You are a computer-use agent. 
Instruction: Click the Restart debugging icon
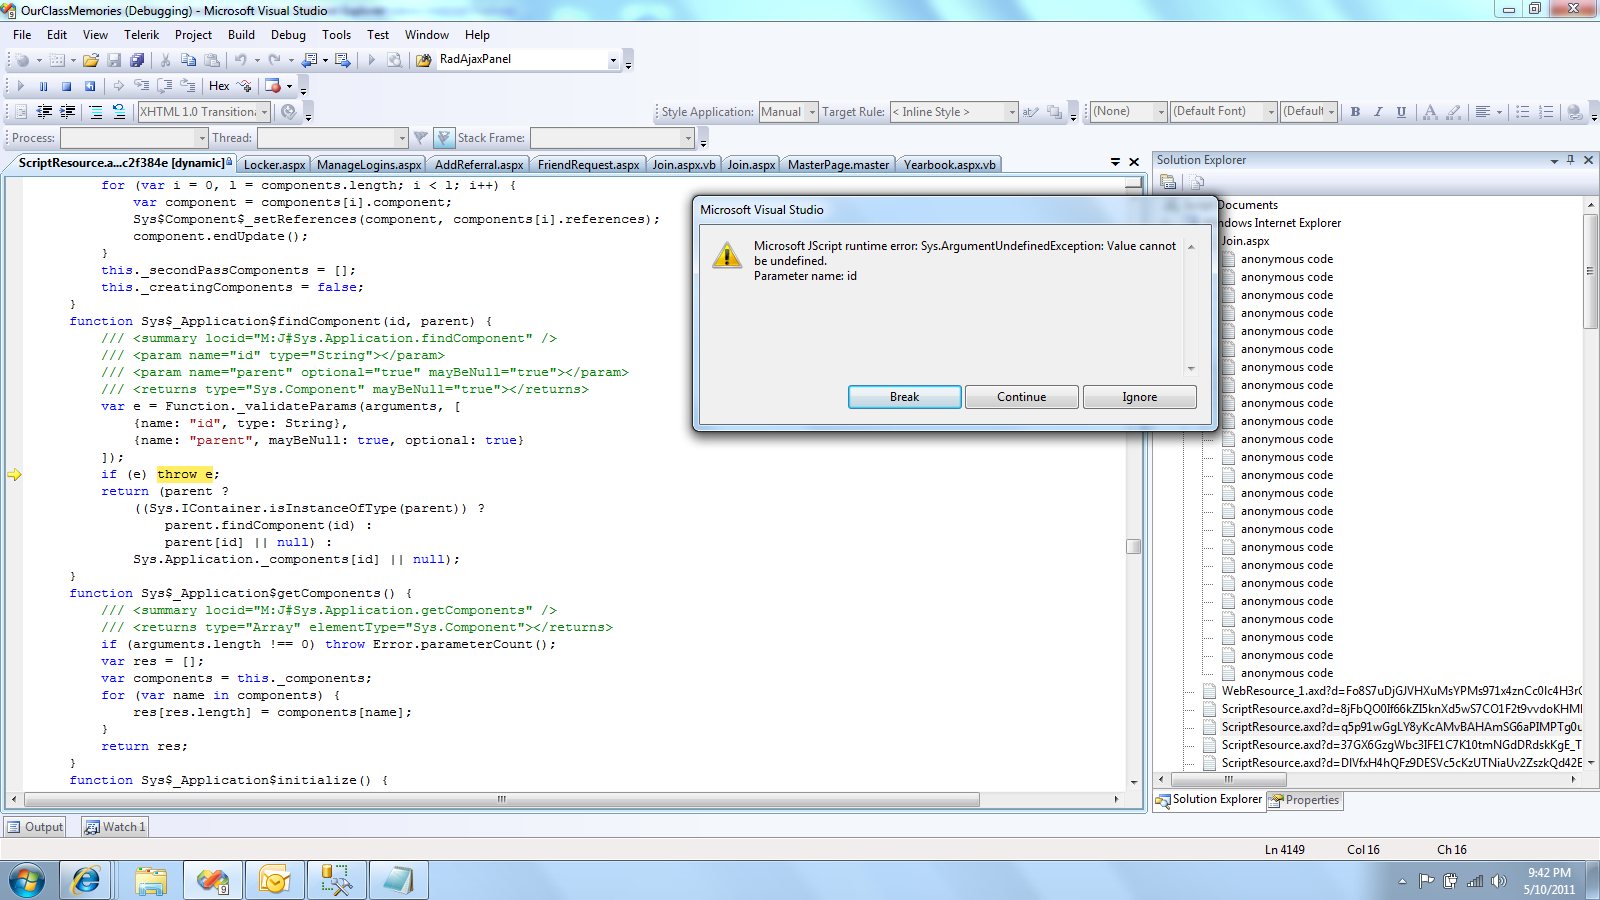click(x=90, y=86)
